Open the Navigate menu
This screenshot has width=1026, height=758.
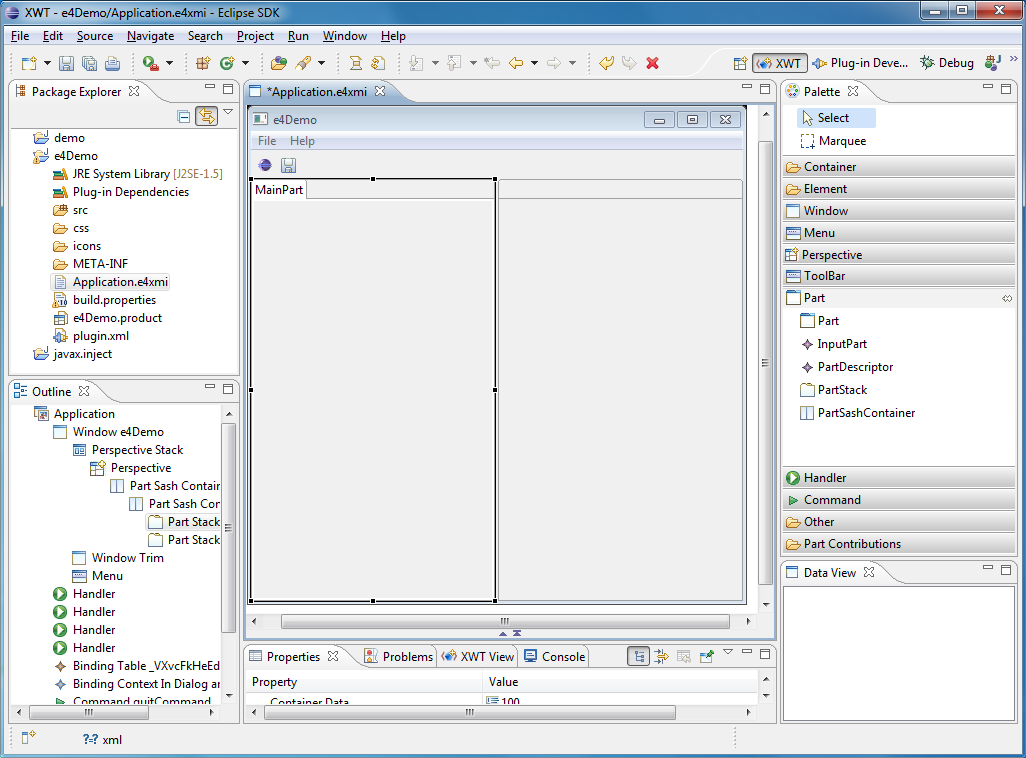tap(150, 36)
